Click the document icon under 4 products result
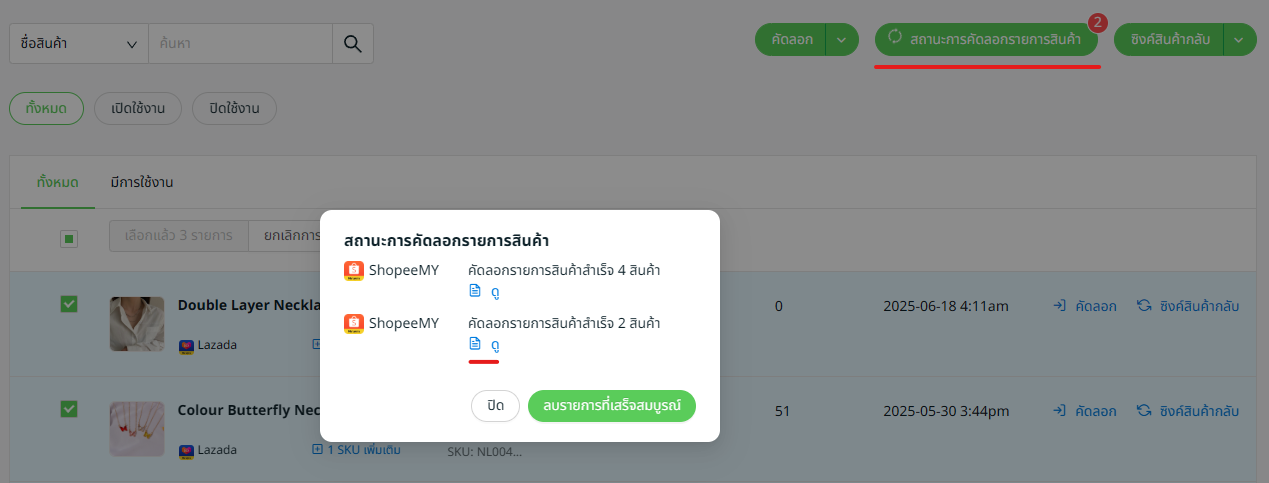 [x=476, y=291]
